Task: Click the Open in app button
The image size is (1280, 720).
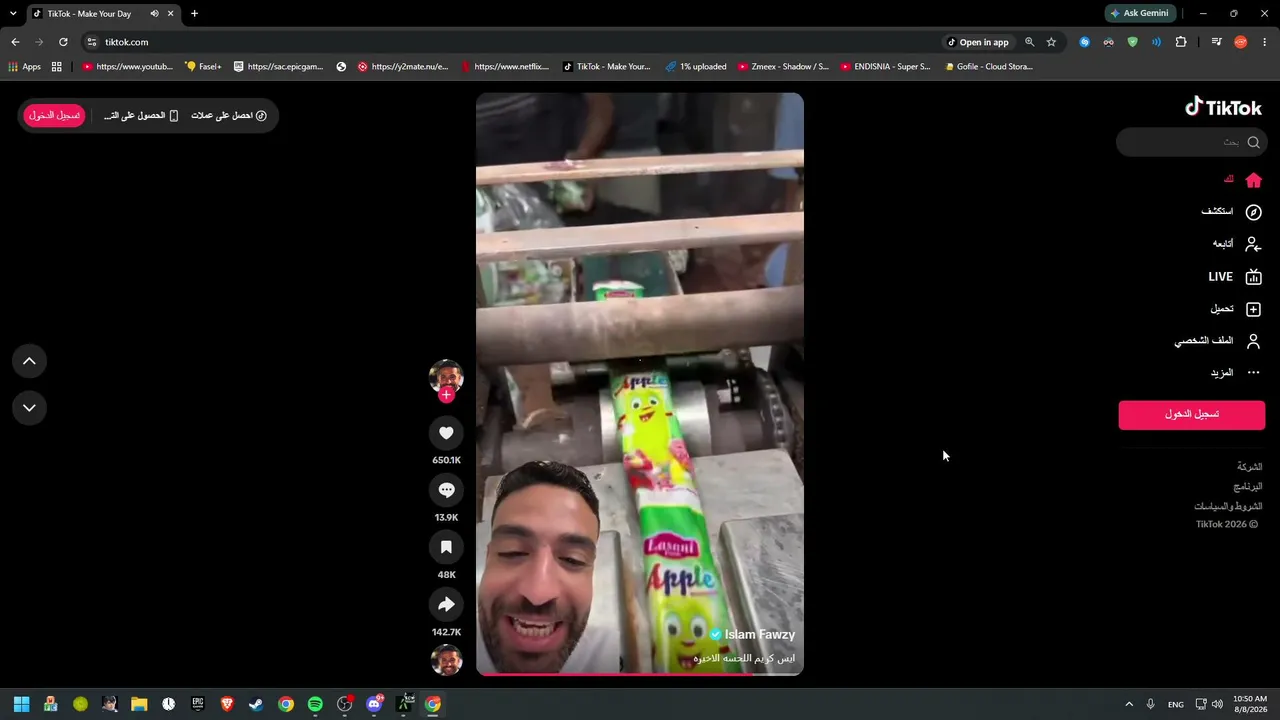Action: click(x=979, y=42)
